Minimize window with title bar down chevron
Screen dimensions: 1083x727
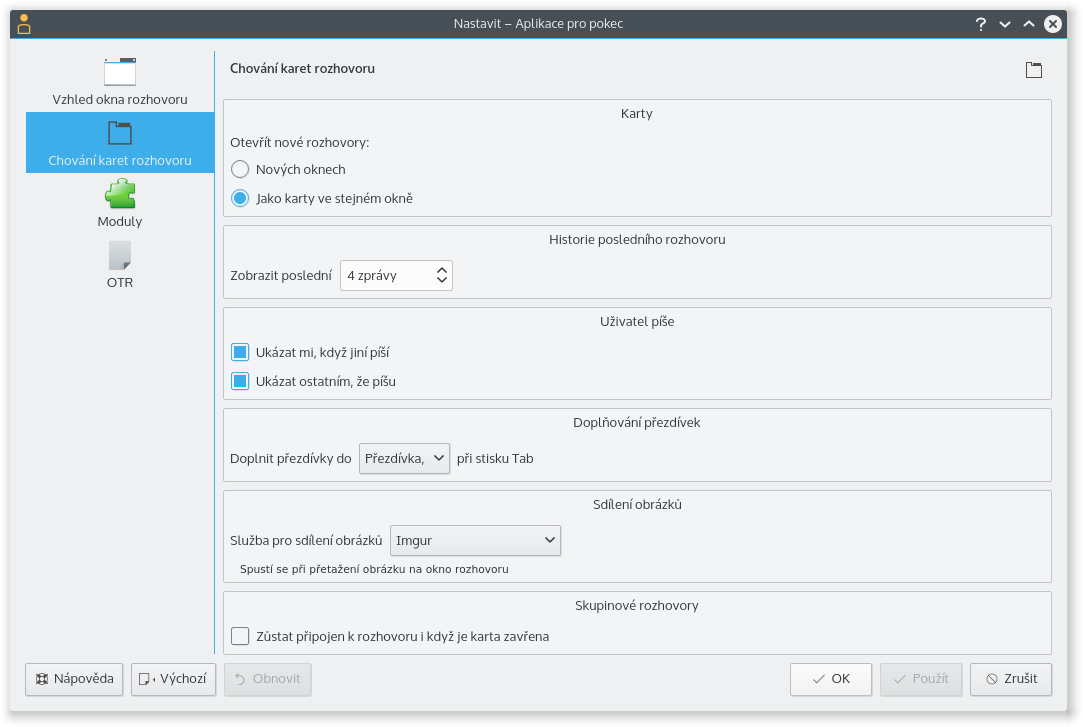point(1004,24)
